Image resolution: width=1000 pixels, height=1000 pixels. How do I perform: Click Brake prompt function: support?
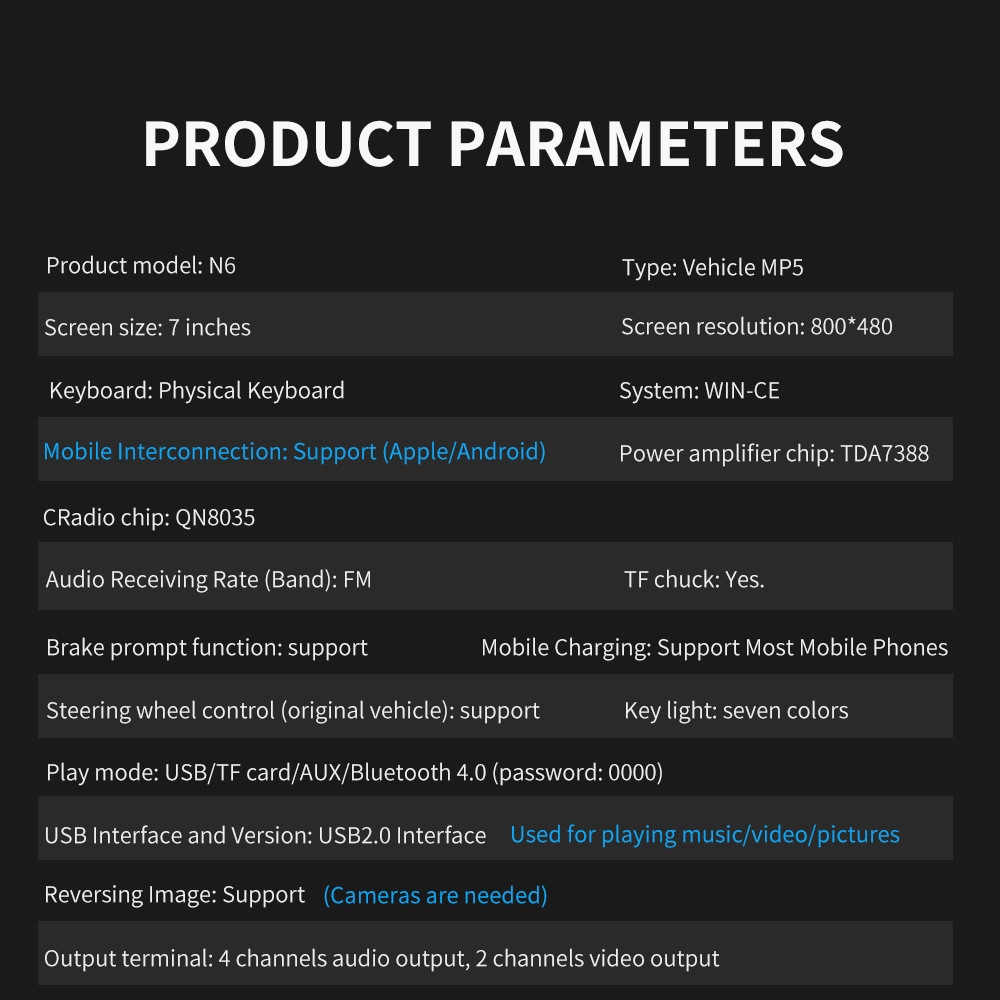tap(207, 648)
